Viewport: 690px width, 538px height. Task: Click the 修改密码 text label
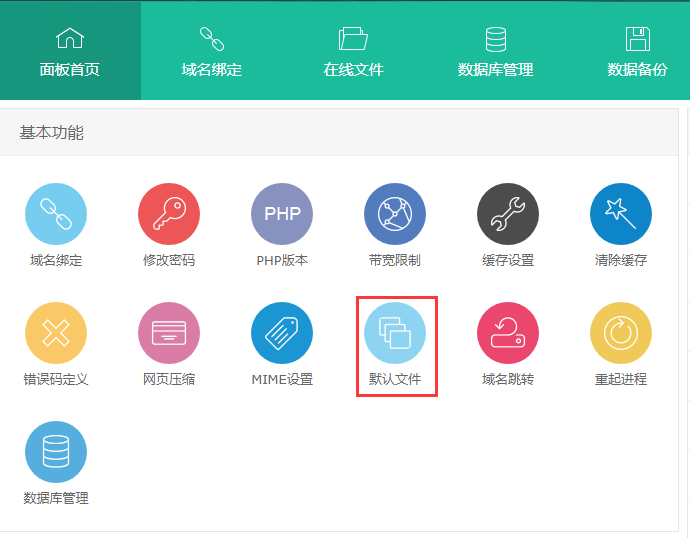(x=169, y=260)
